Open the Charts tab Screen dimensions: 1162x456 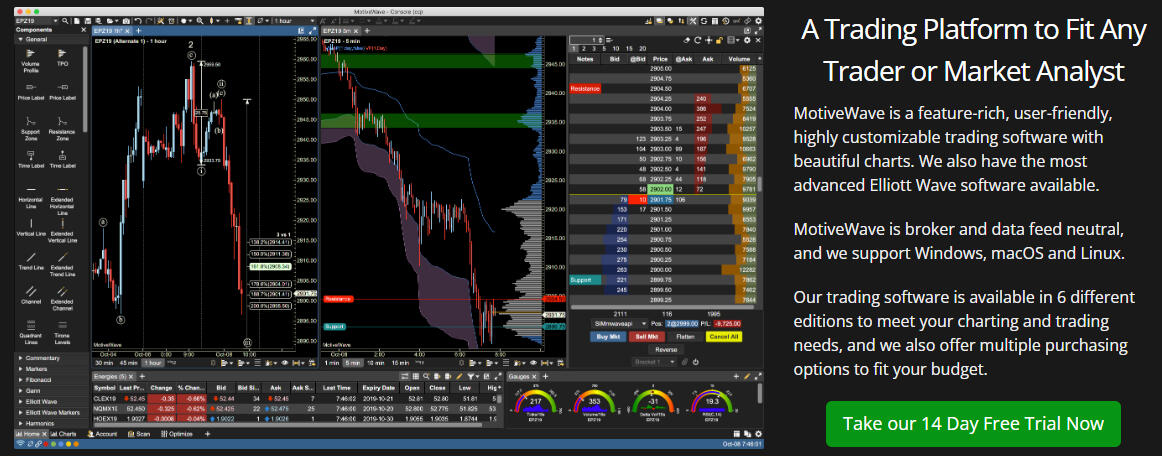pos(63,434)
